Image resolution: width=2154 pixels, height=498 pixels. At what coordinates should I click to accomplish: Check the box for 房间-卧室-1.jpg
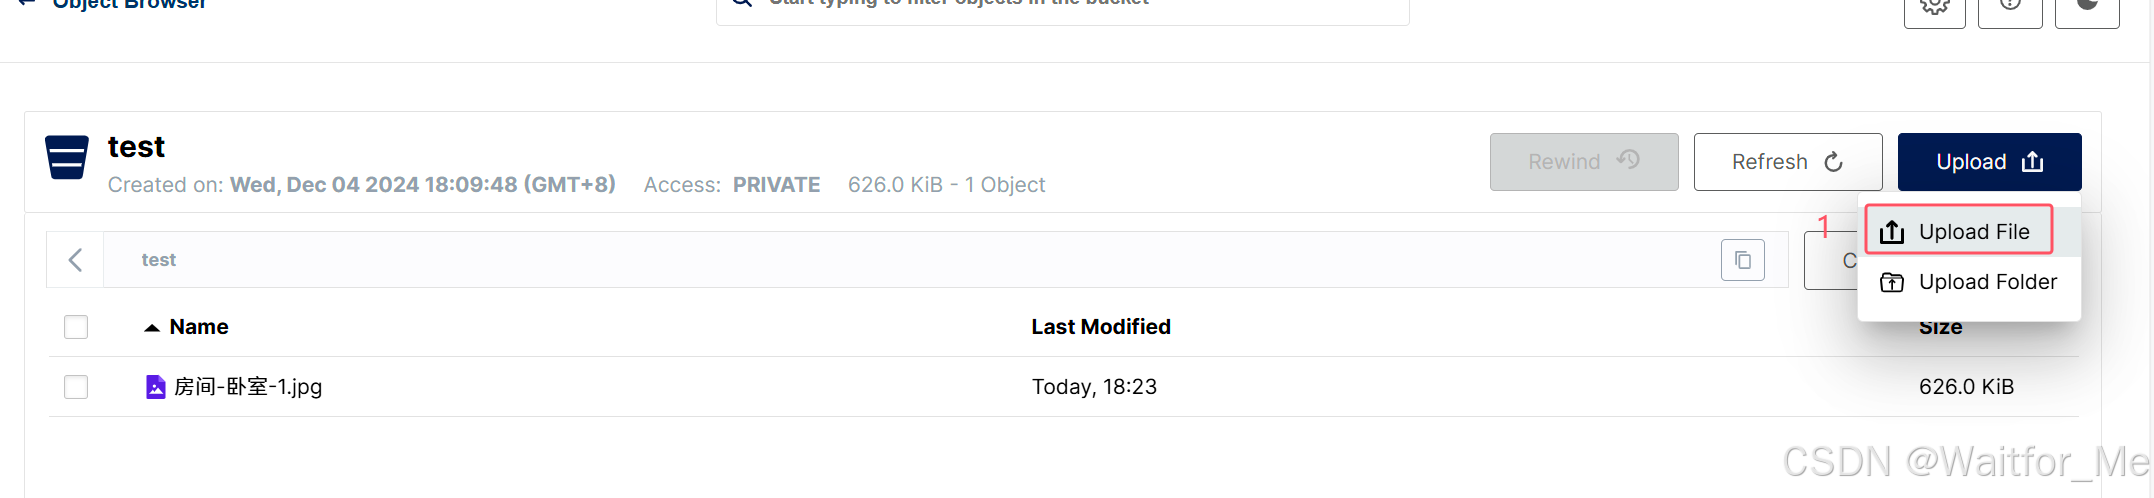[76, 387]
